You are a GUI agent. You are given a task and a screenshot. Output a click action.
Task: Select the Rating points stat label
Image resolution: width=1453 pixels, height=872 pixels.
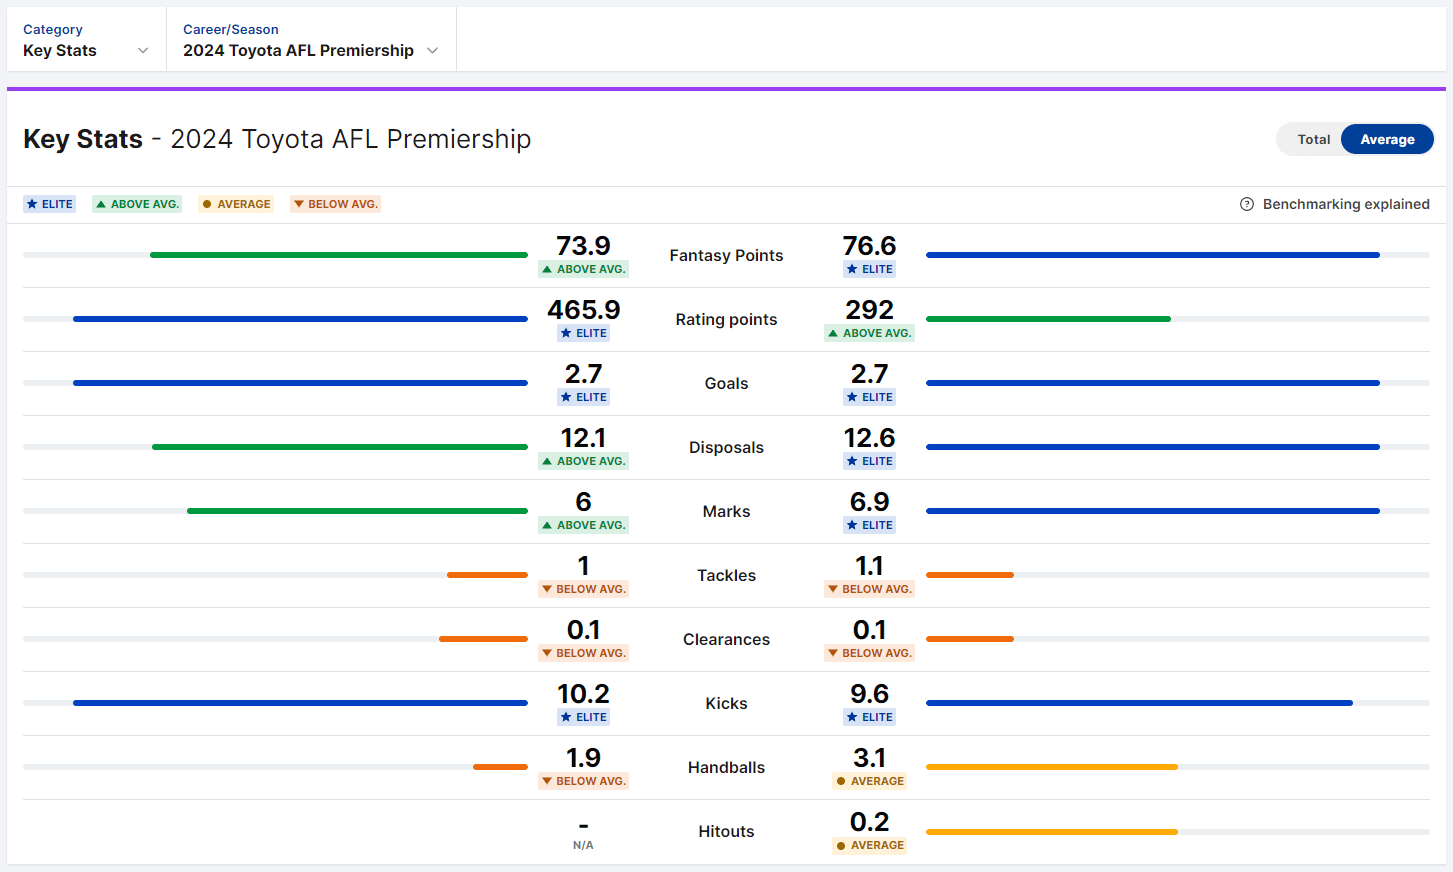(726, 320)
